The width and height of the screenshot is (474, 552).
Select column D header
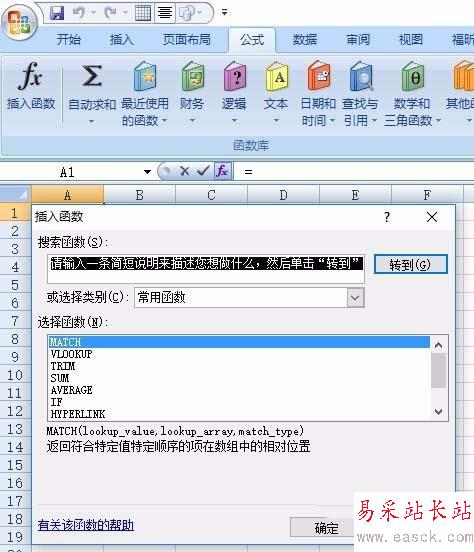pos(283,195)
